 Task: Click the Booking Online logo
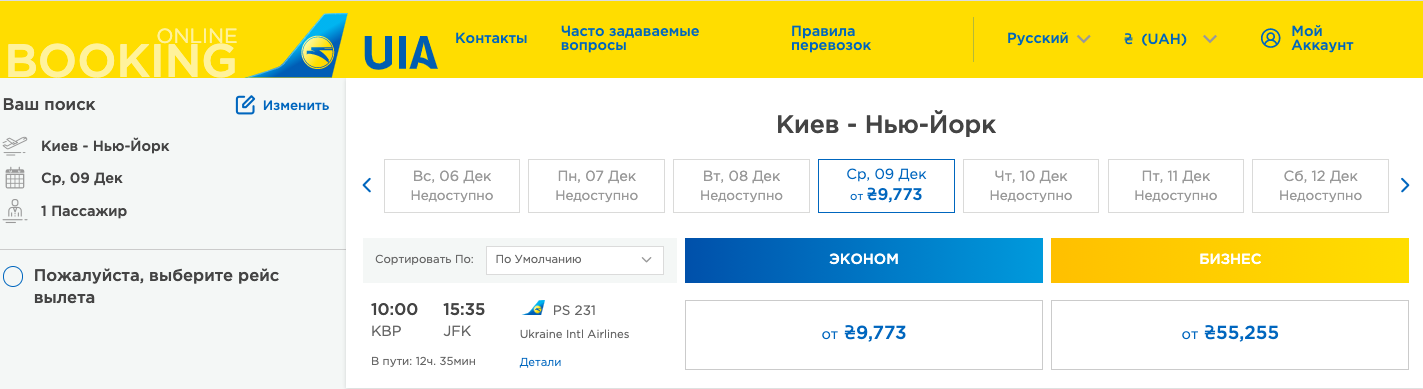click(x=122, y=53)
